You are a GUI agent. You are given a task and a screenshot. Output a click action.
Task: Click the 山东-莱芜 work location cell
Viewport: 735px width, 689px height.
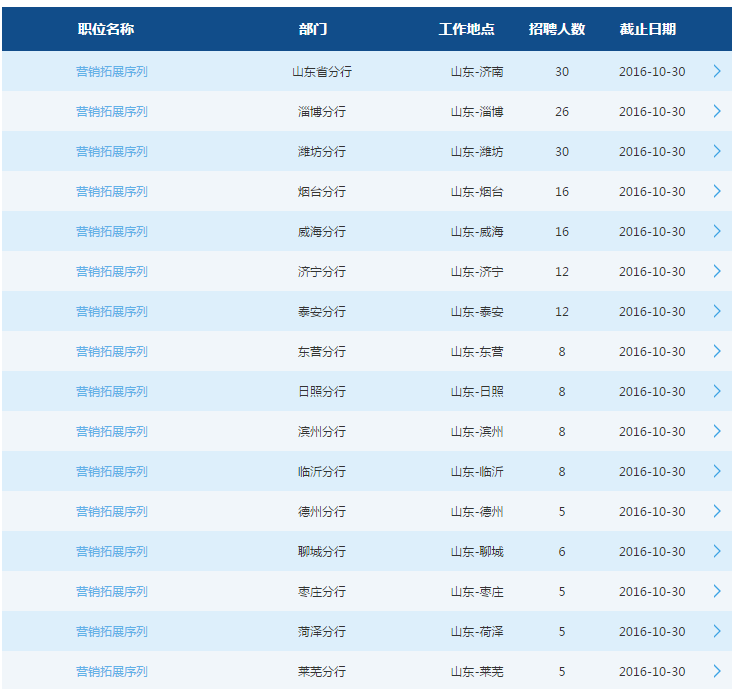tap(477, 671)
